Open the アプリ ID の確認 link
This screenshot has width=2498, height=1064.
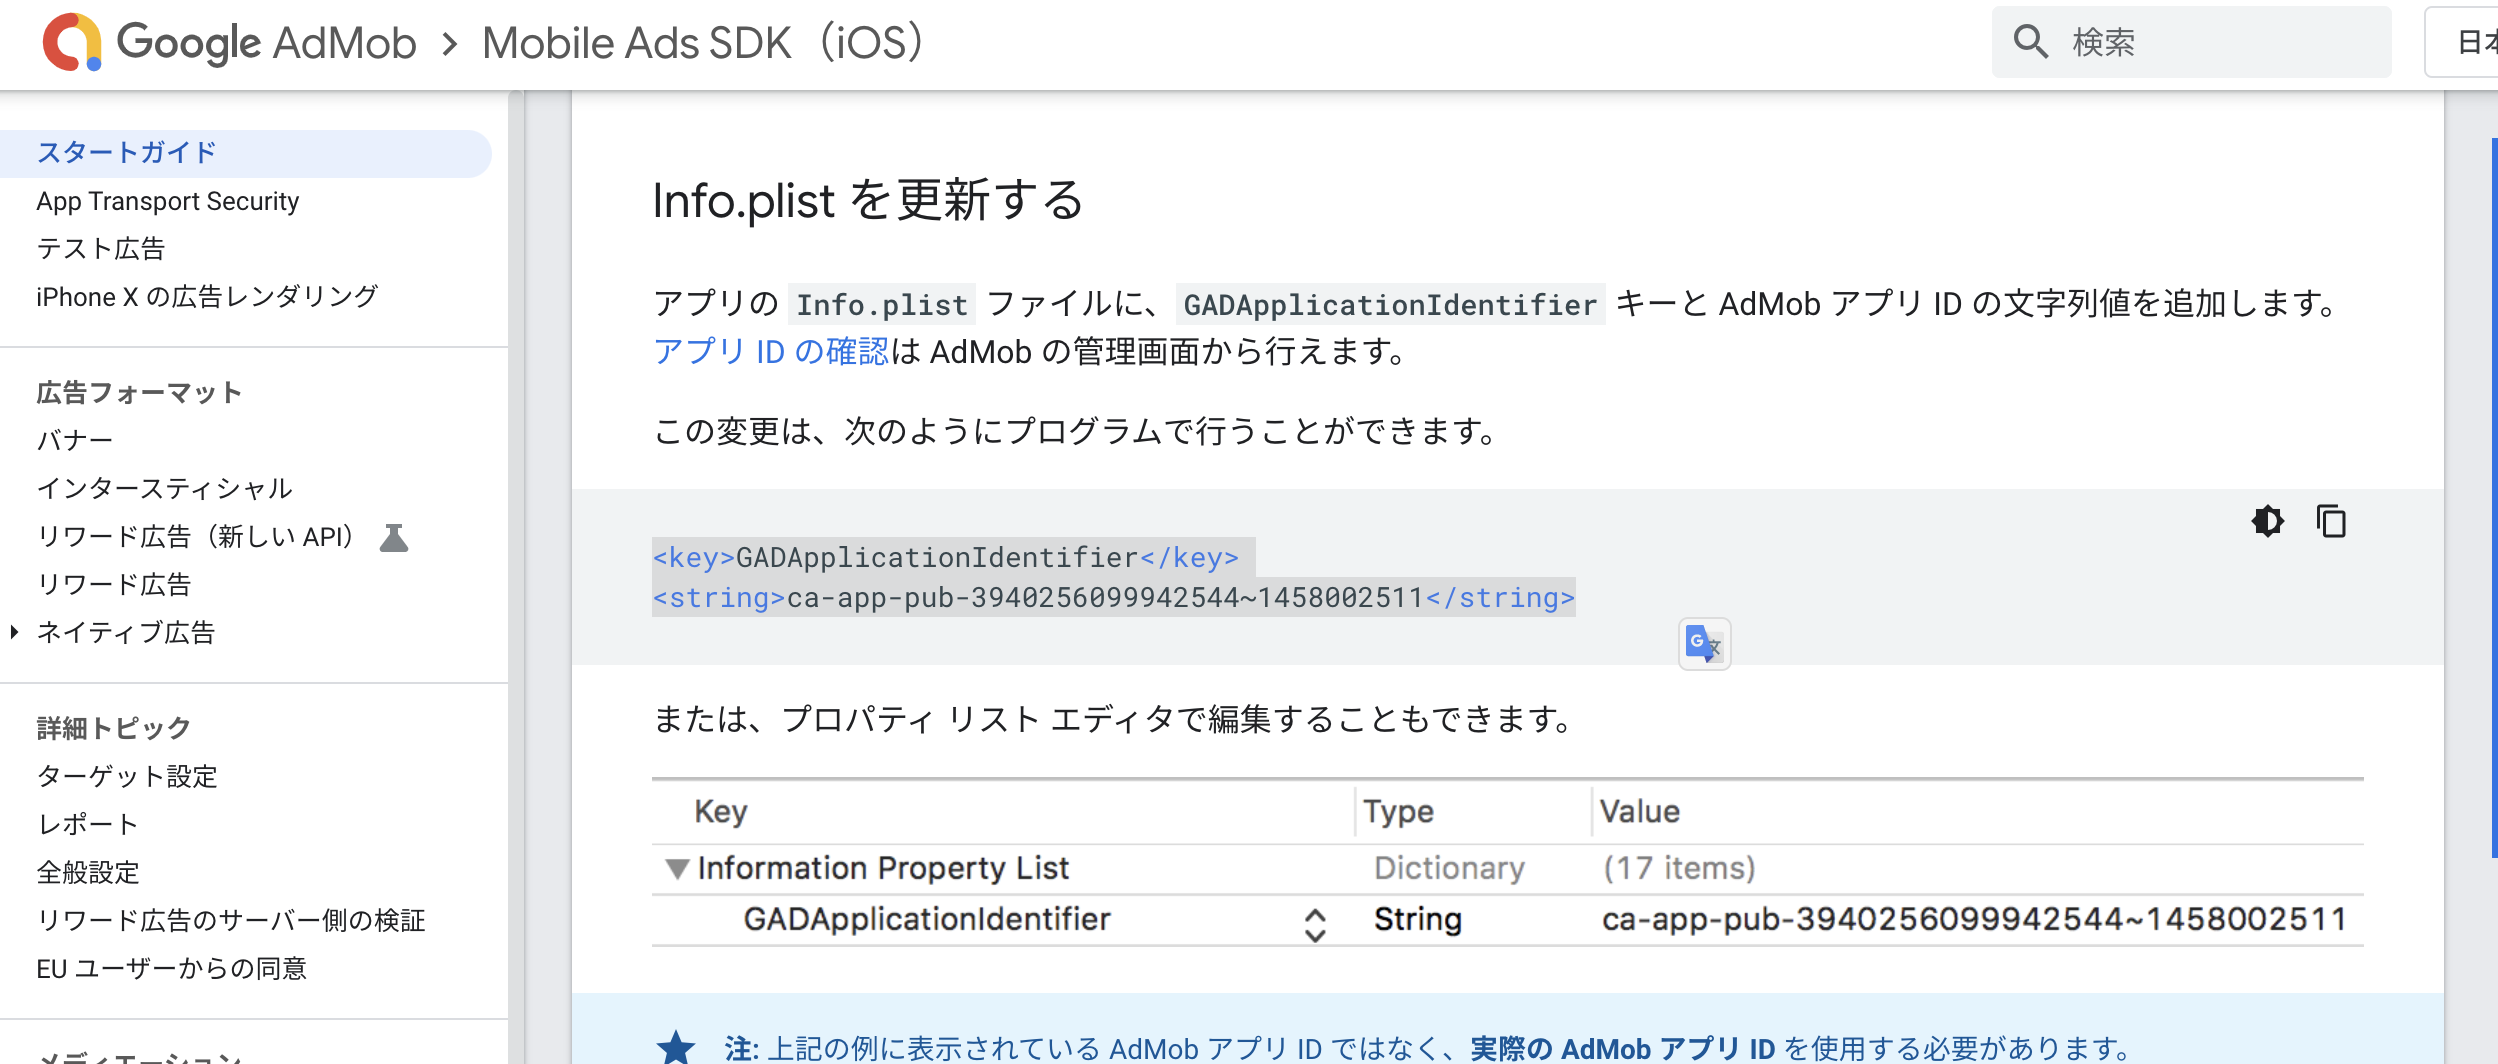pos(771,351)
